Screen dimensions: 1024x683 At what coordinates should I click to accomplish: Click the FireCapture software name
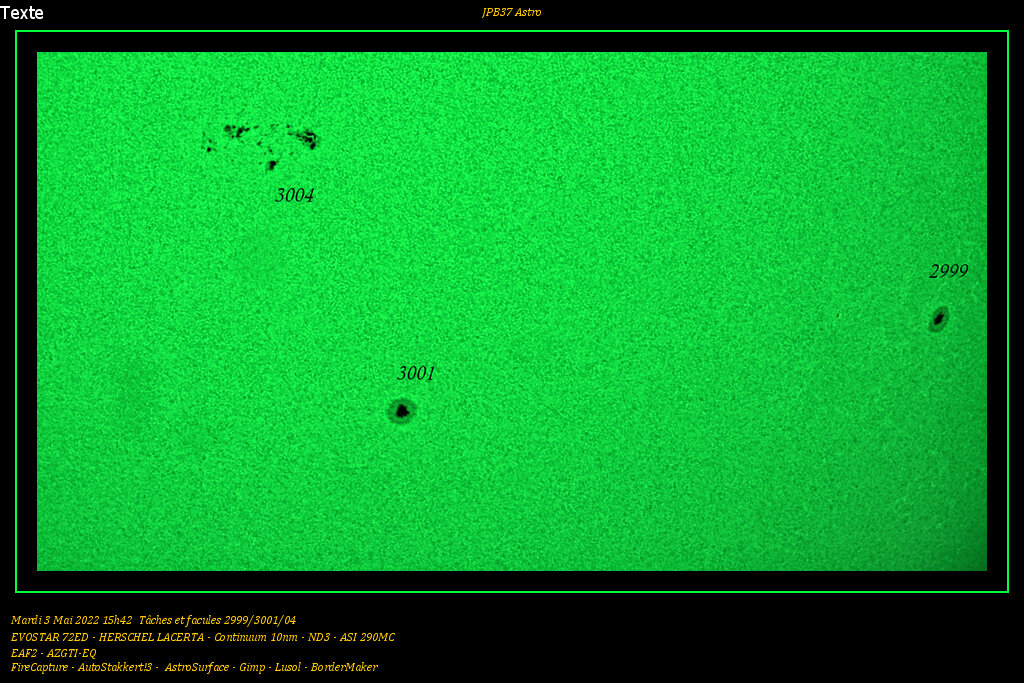click(39, 667)
